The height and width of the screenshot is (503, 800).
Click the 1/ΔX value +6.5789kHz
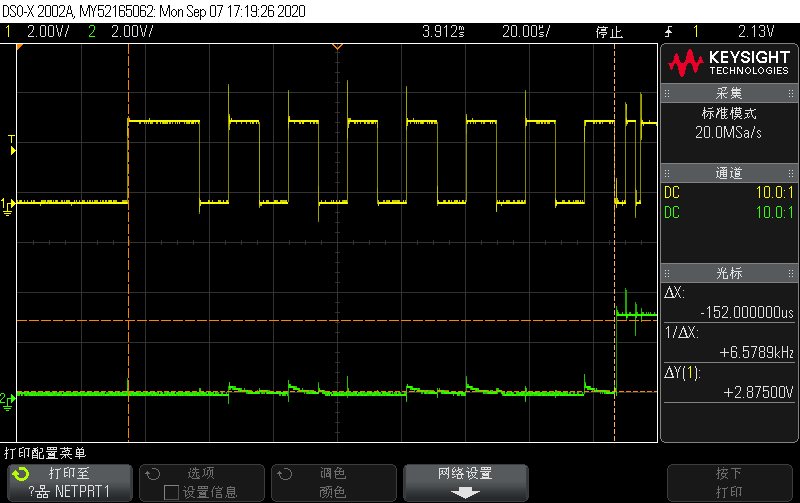(x=757, y=353)
